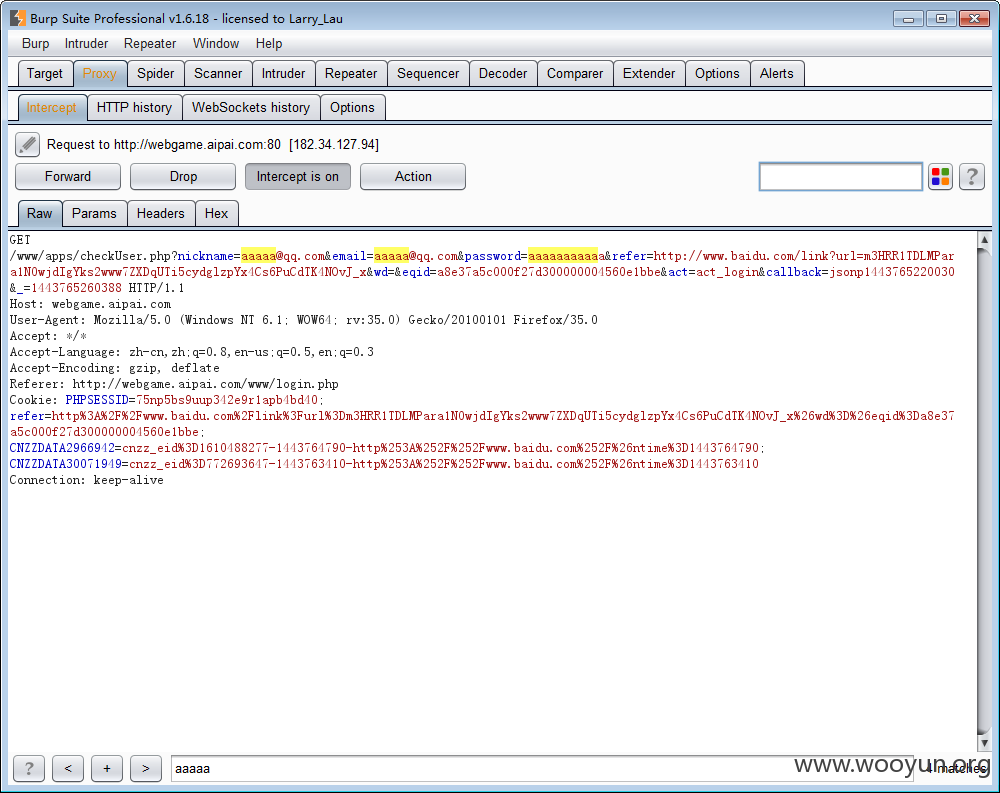Viewport: 1000px width, 793px height.
Task: Toggle the Intercept is on button
Action: coord(298,177)
